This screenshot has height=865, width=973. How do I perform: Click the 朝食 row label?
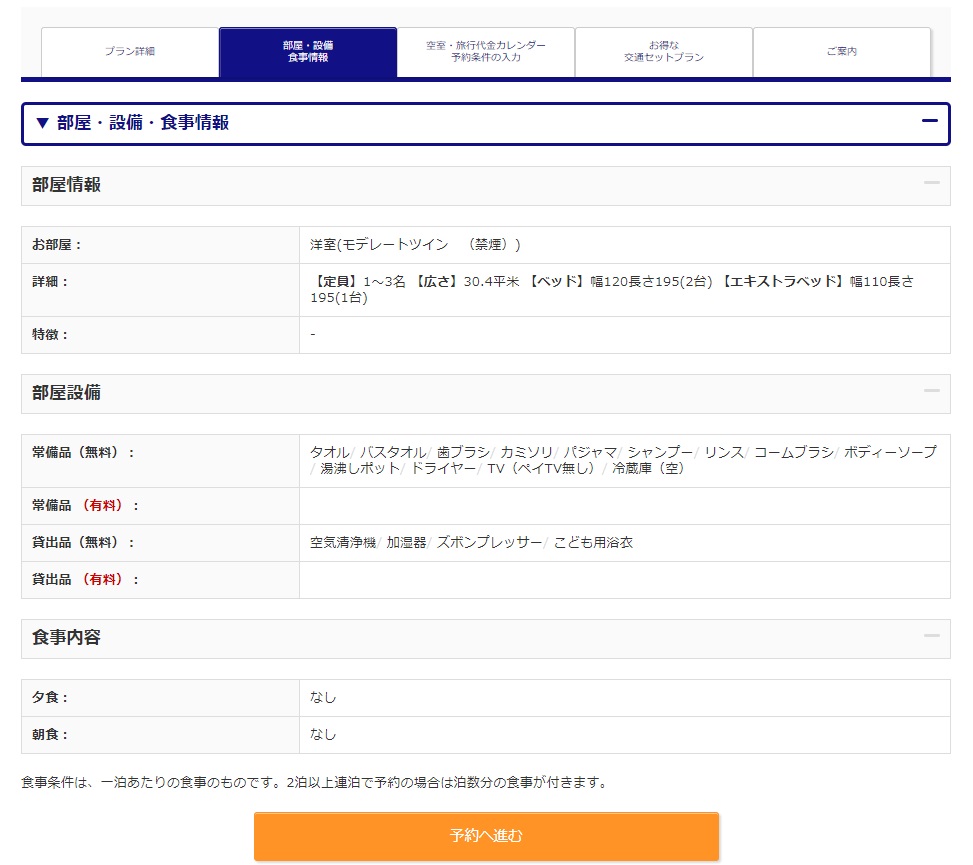(x=50, y=735)
